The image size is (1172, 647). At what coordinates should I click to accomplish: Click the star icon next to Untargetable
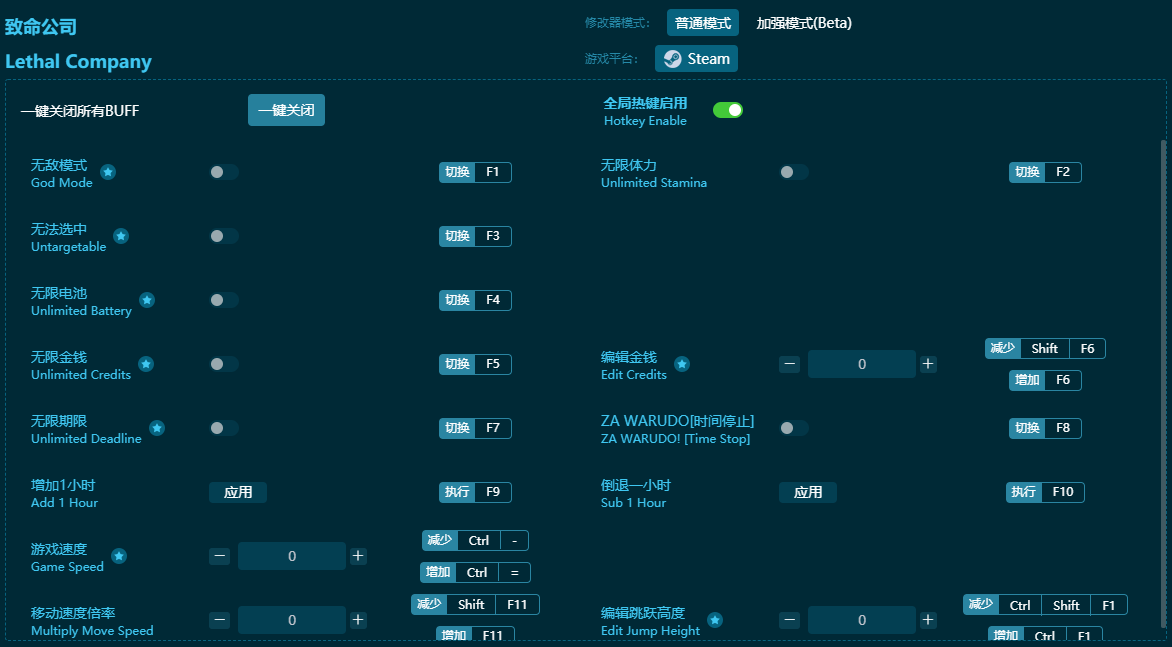[121, 236]
